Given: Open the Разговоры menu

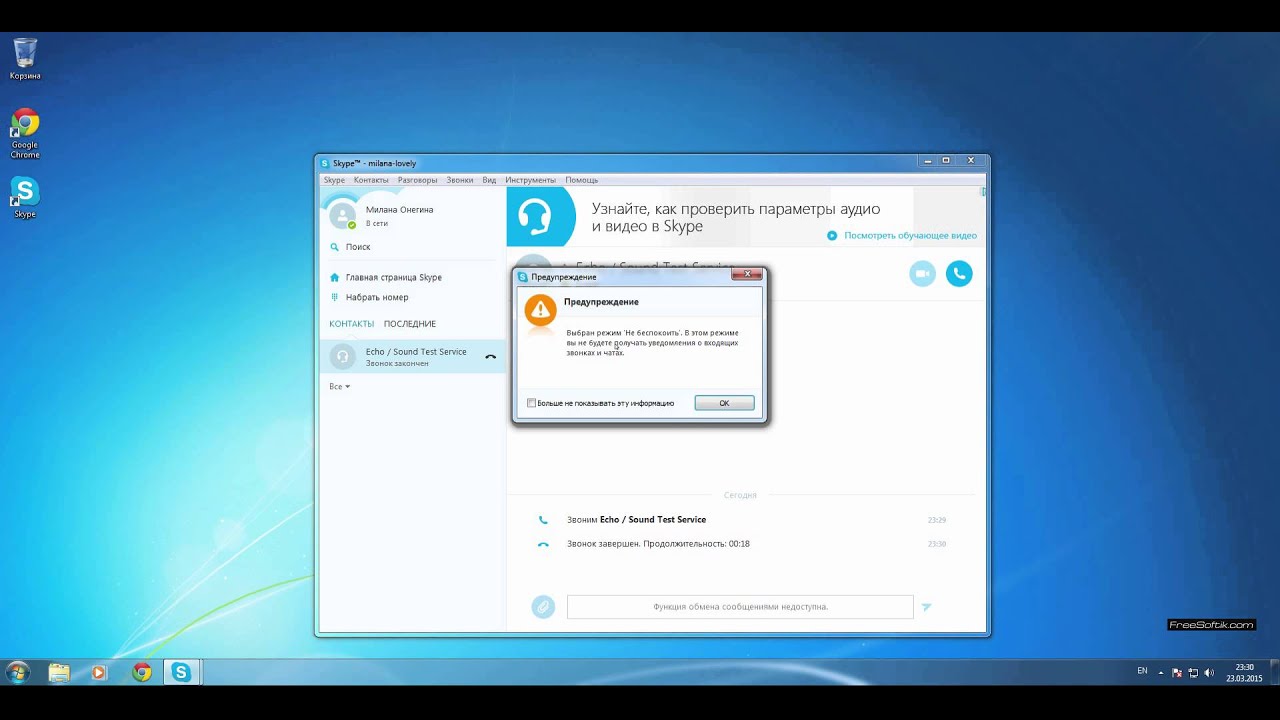Looking at the screenshot, I should [x=417, y=180].
